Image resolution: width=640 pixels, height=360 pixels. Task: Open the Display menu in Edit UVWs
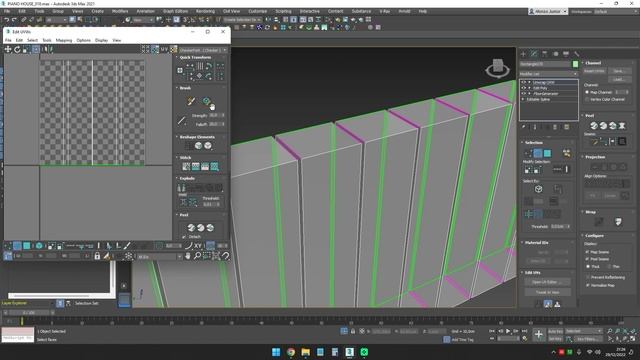pyautogui.click(x=101, y=40)
